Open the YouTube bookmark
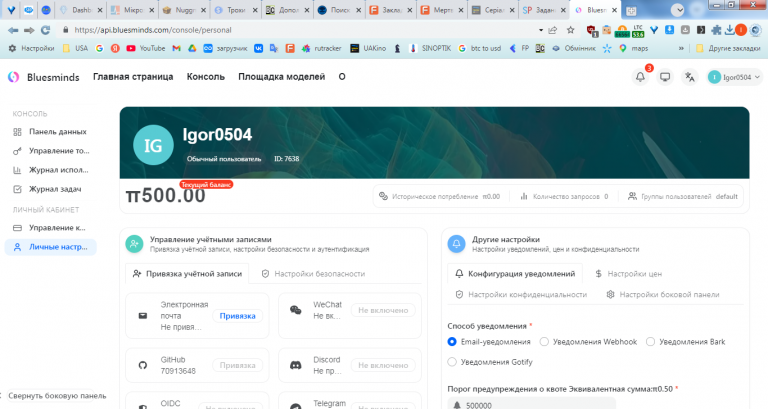 click(x=145, y=48)
